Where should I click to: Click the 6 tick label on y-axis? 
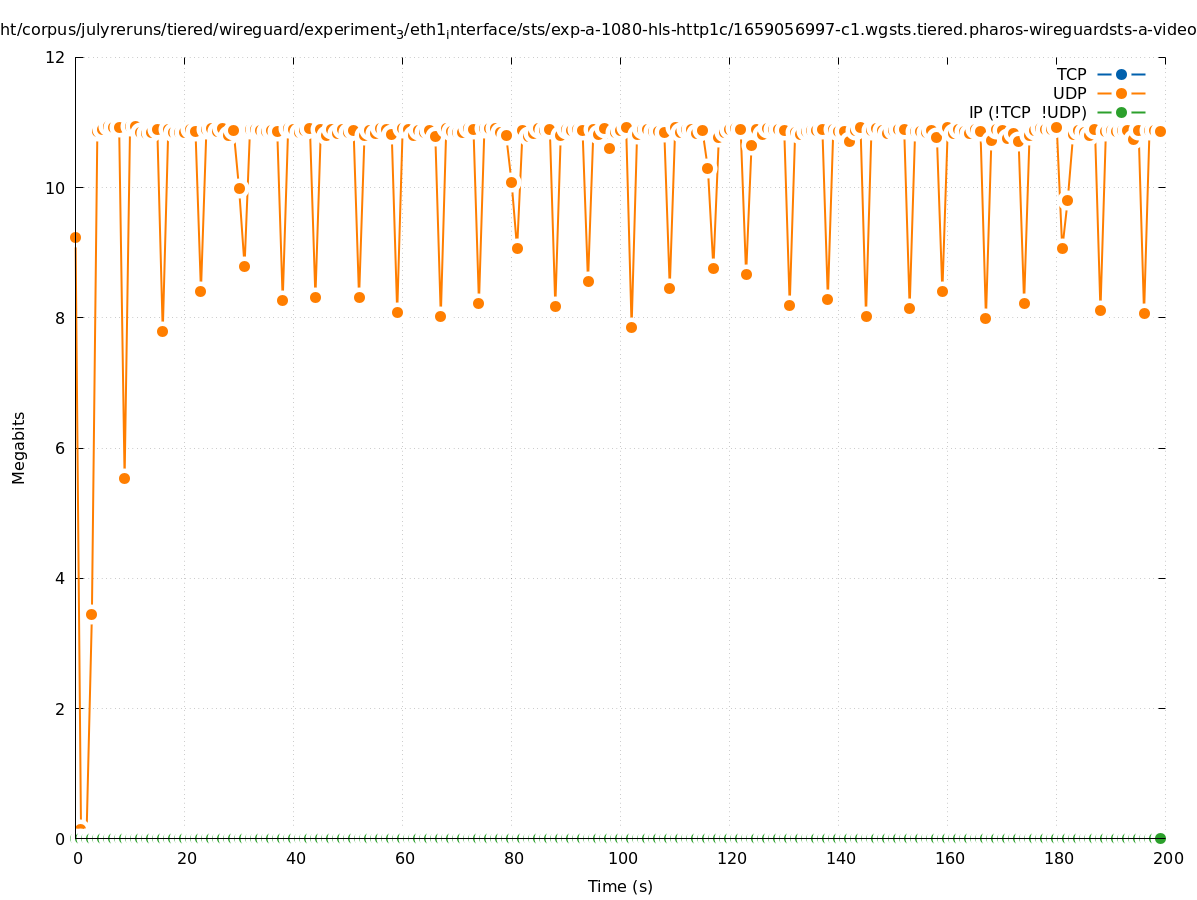(x=60, y=448)
